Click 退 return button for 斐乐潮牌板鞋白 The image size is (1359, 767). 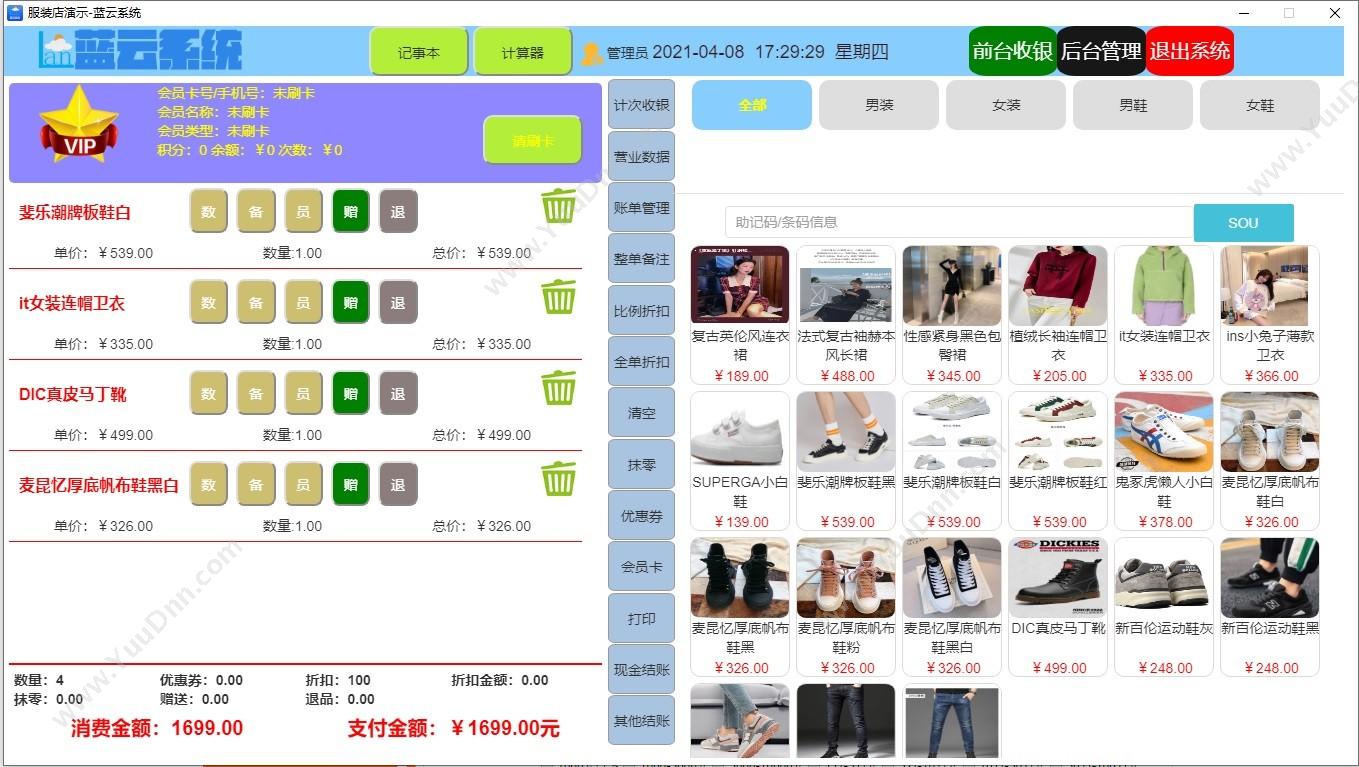coord(398,211)
